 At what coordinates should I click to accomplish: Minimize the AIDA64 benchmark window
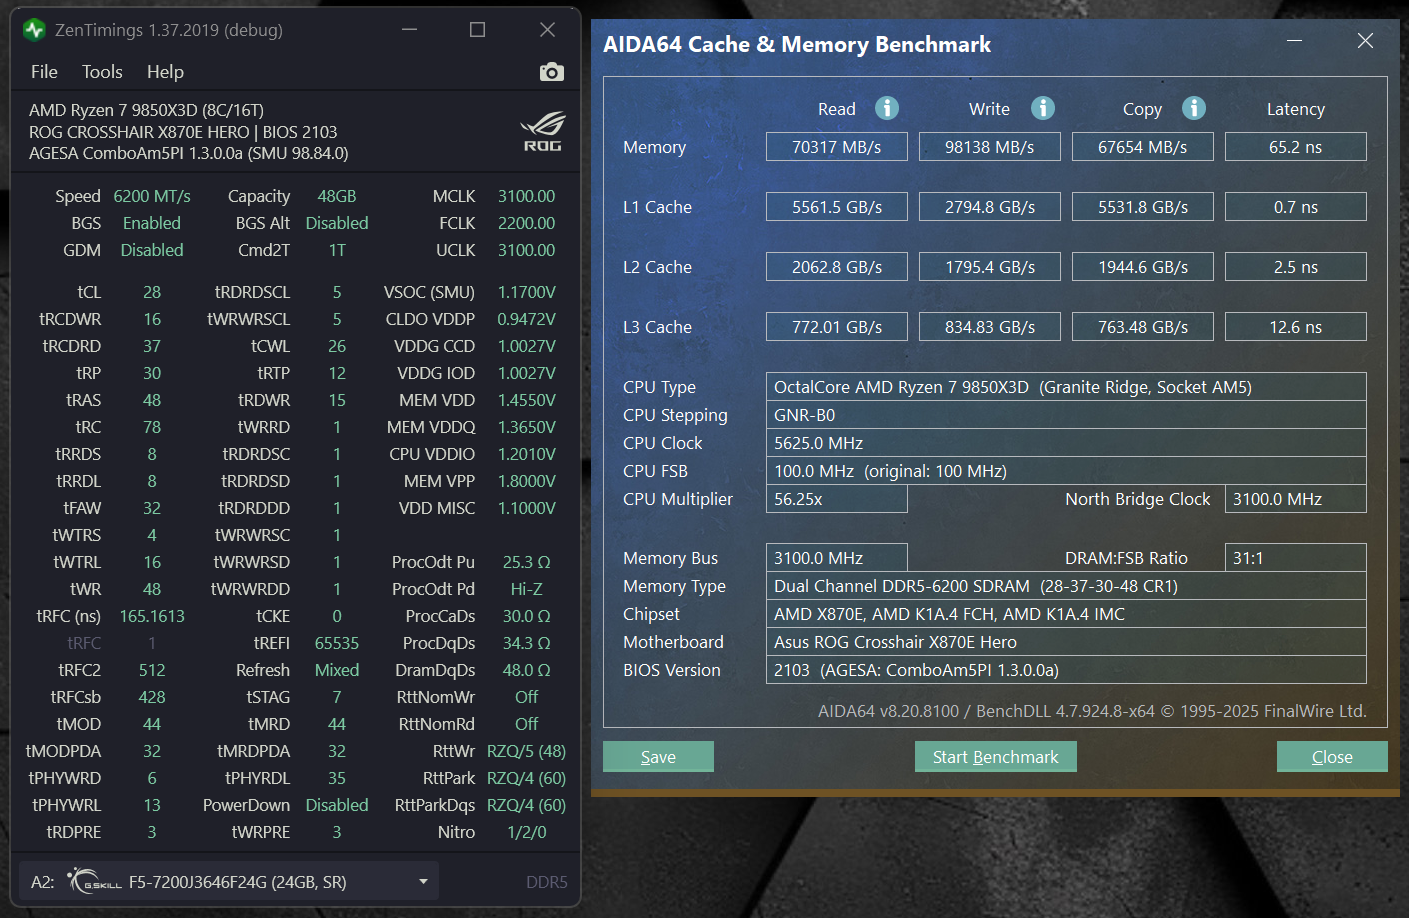(x=1294, y=41)
